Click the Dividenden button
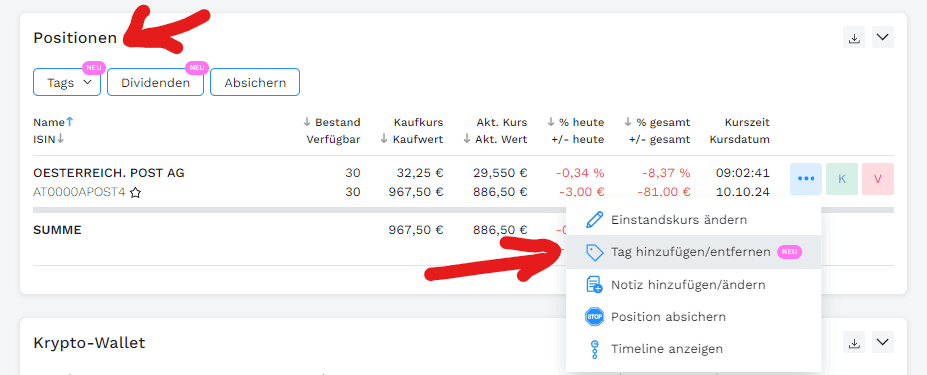Viewport: 927px width, 375px height. 155,82
